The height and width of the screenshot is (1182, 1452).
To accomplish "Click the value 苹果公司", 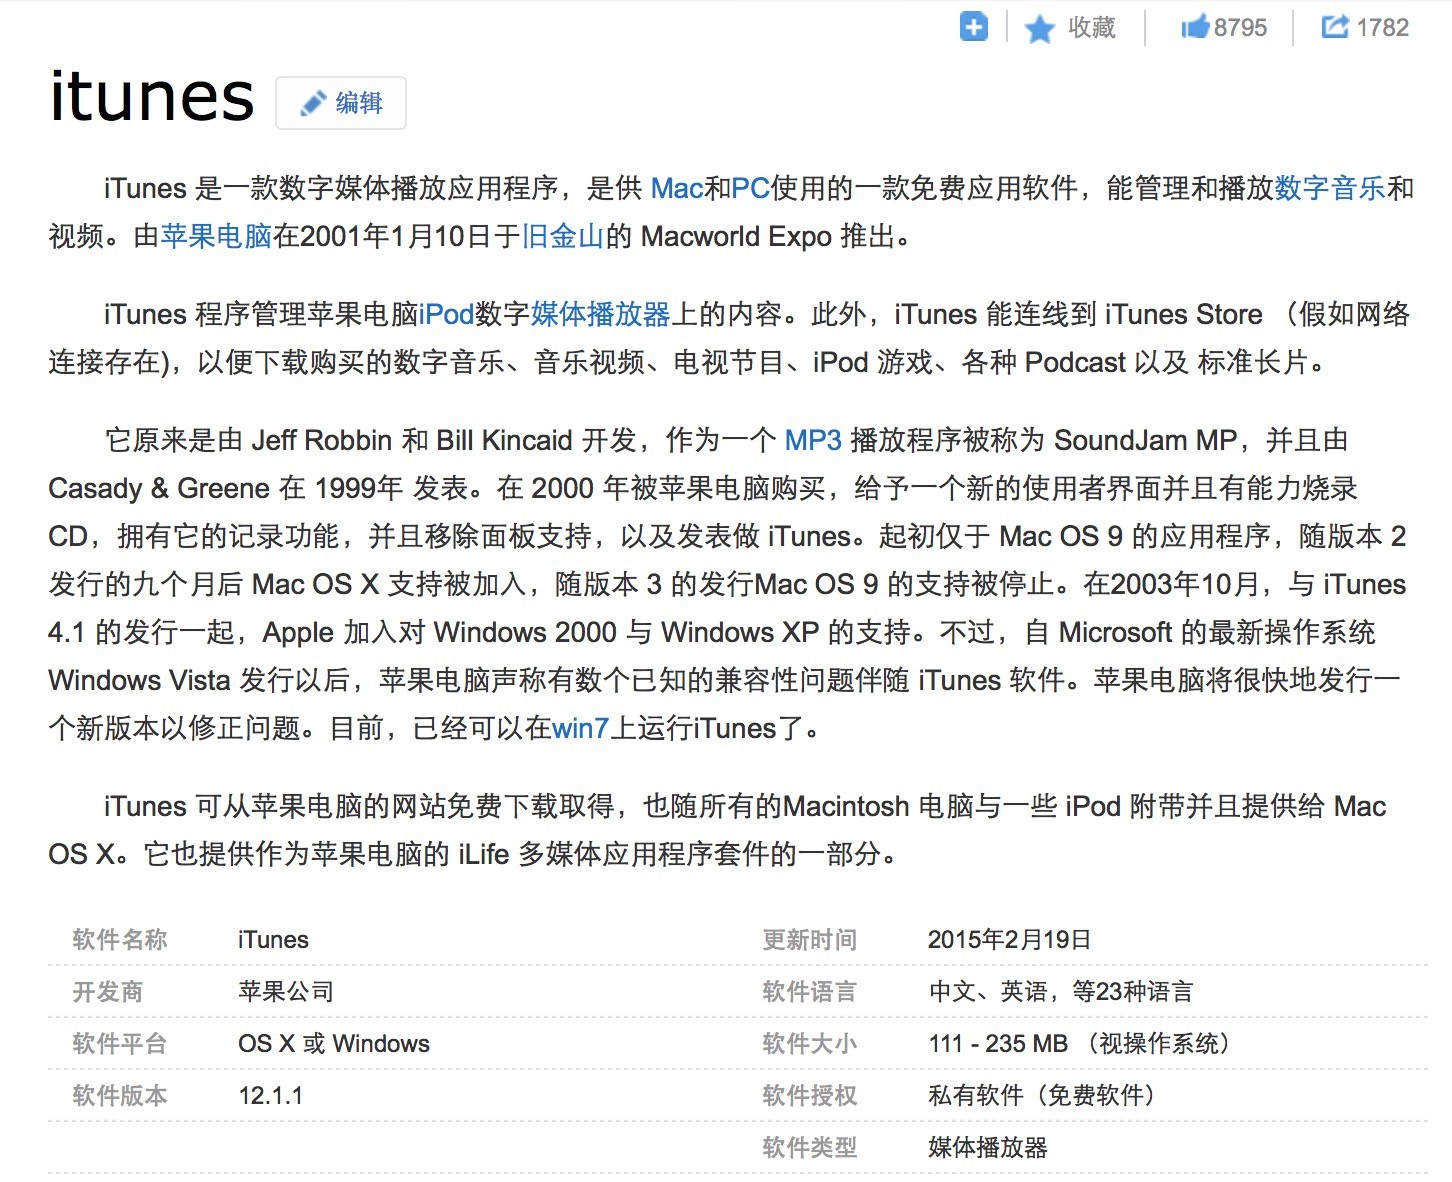I will (x=286, y=991).
